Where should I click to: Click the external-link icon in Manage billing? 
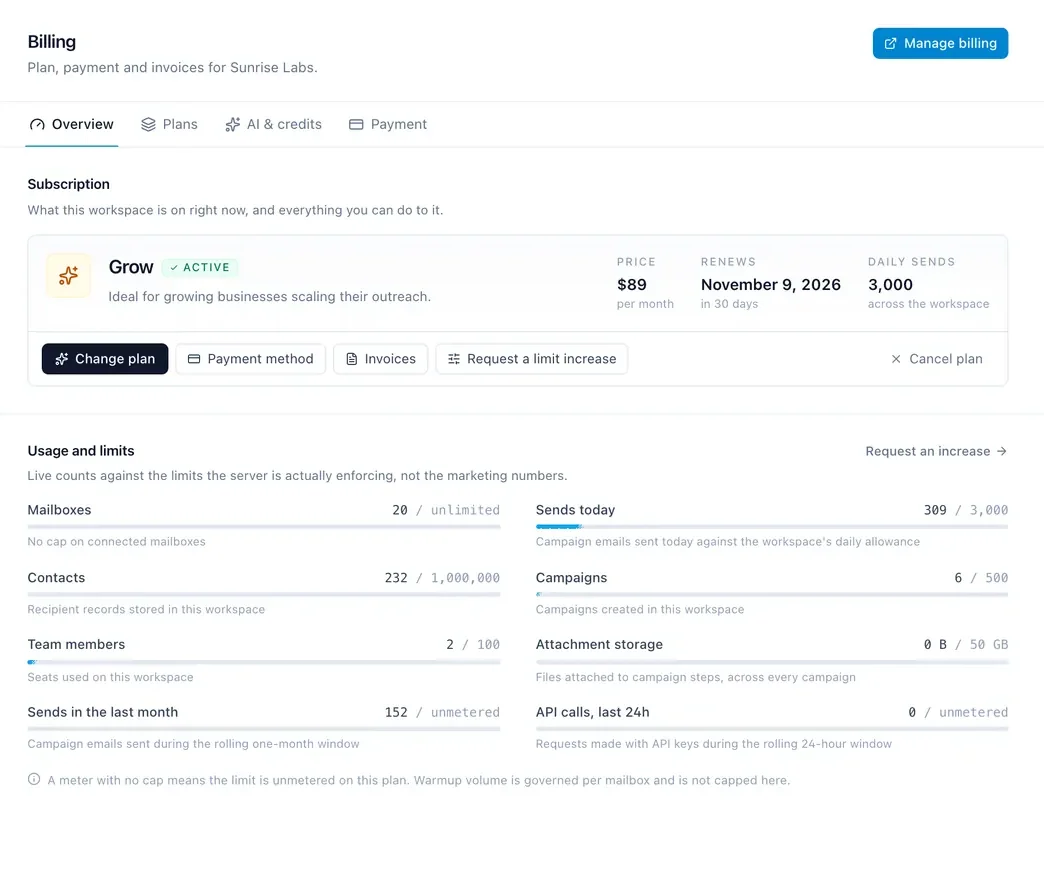(x=890, y=43)
